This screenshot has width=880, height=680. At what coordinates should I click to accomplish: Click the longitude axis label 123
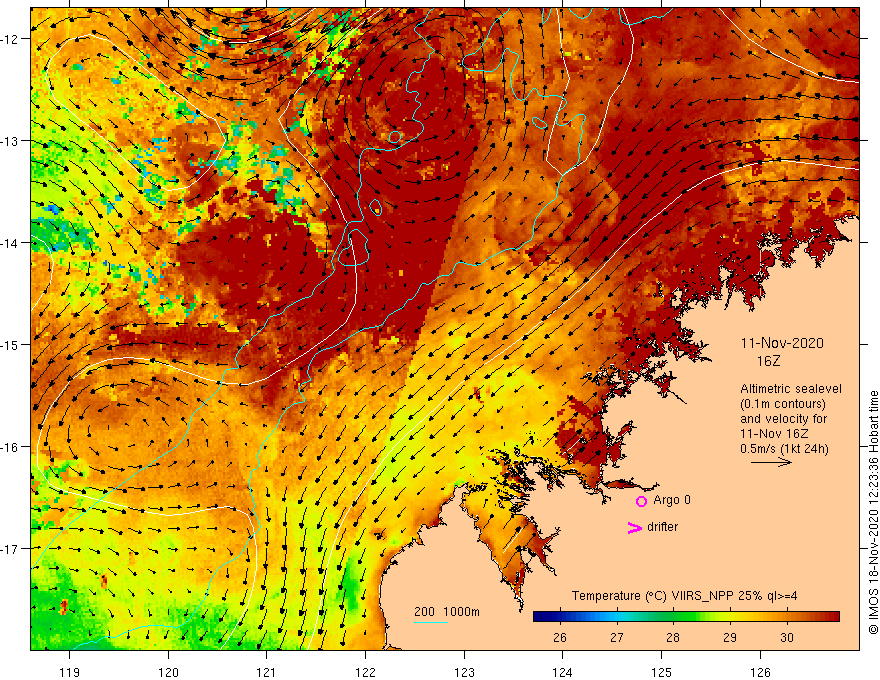click(x=464, y=672)
